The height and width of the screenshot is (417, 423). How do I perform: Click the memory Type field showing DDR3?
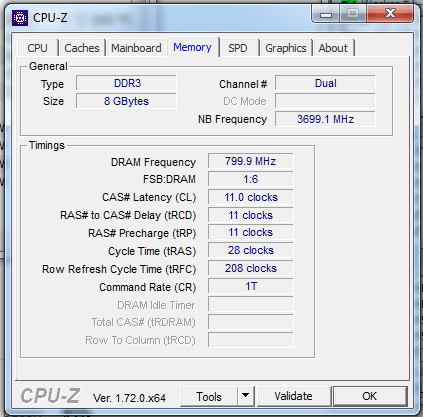point(126,83)
